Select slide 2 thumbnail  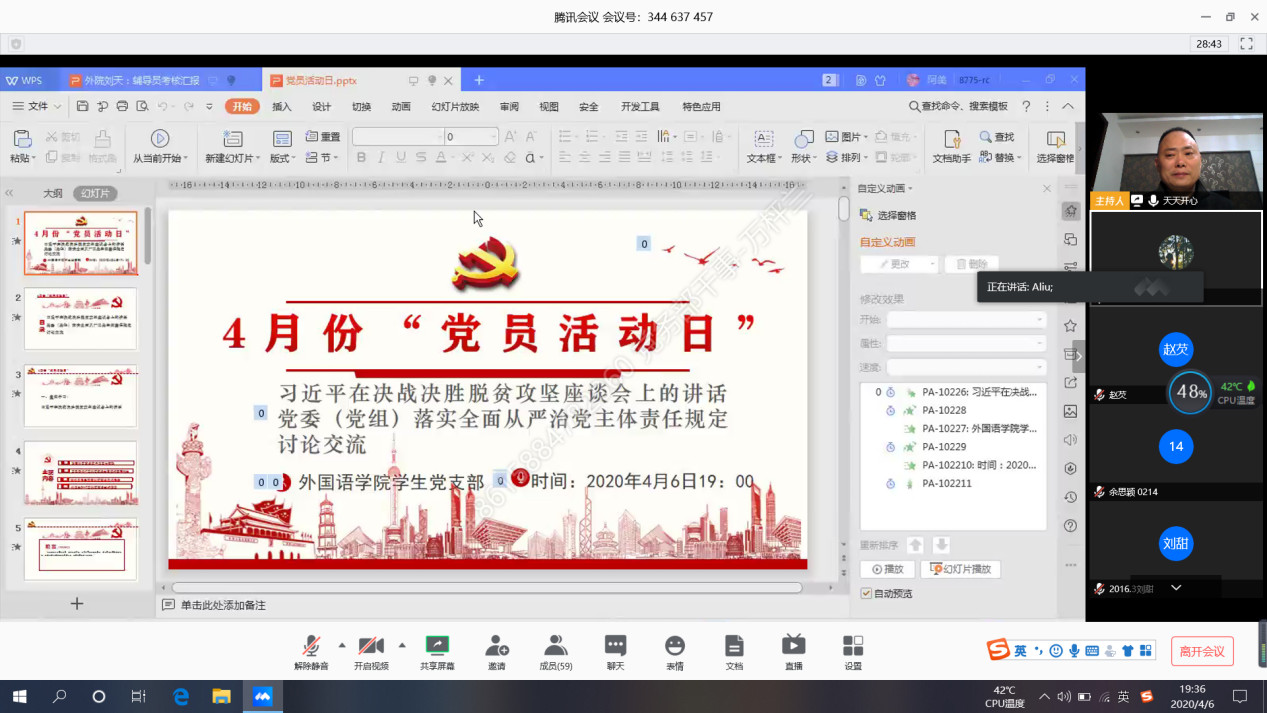click(80, 319)
